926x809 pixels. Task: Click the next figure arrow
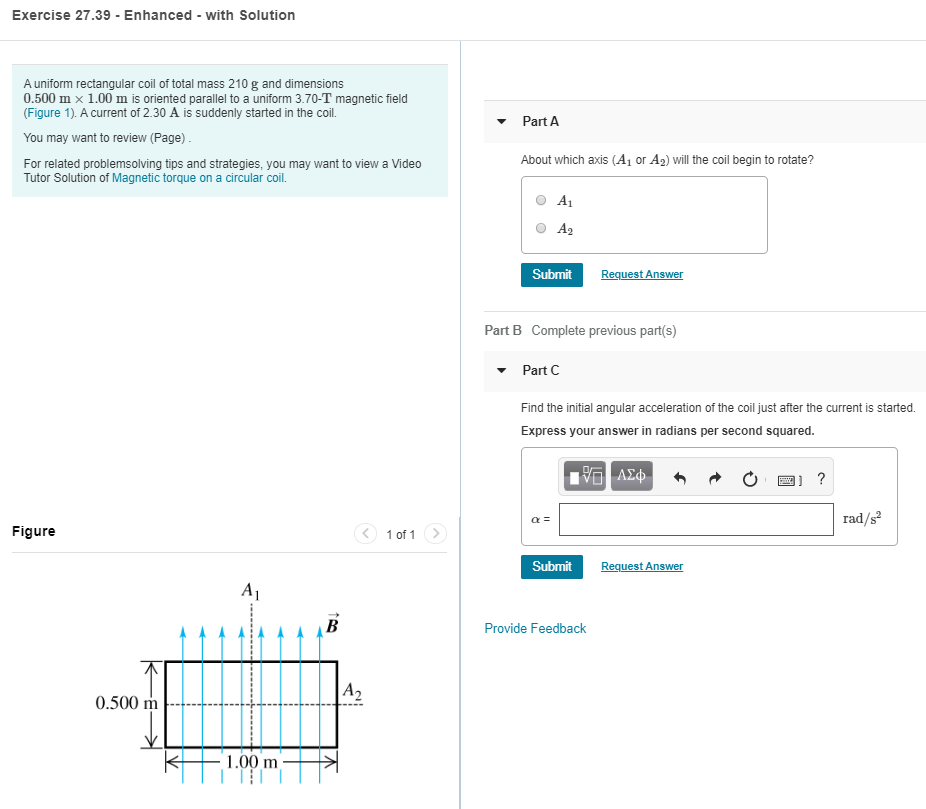[436, 534]
